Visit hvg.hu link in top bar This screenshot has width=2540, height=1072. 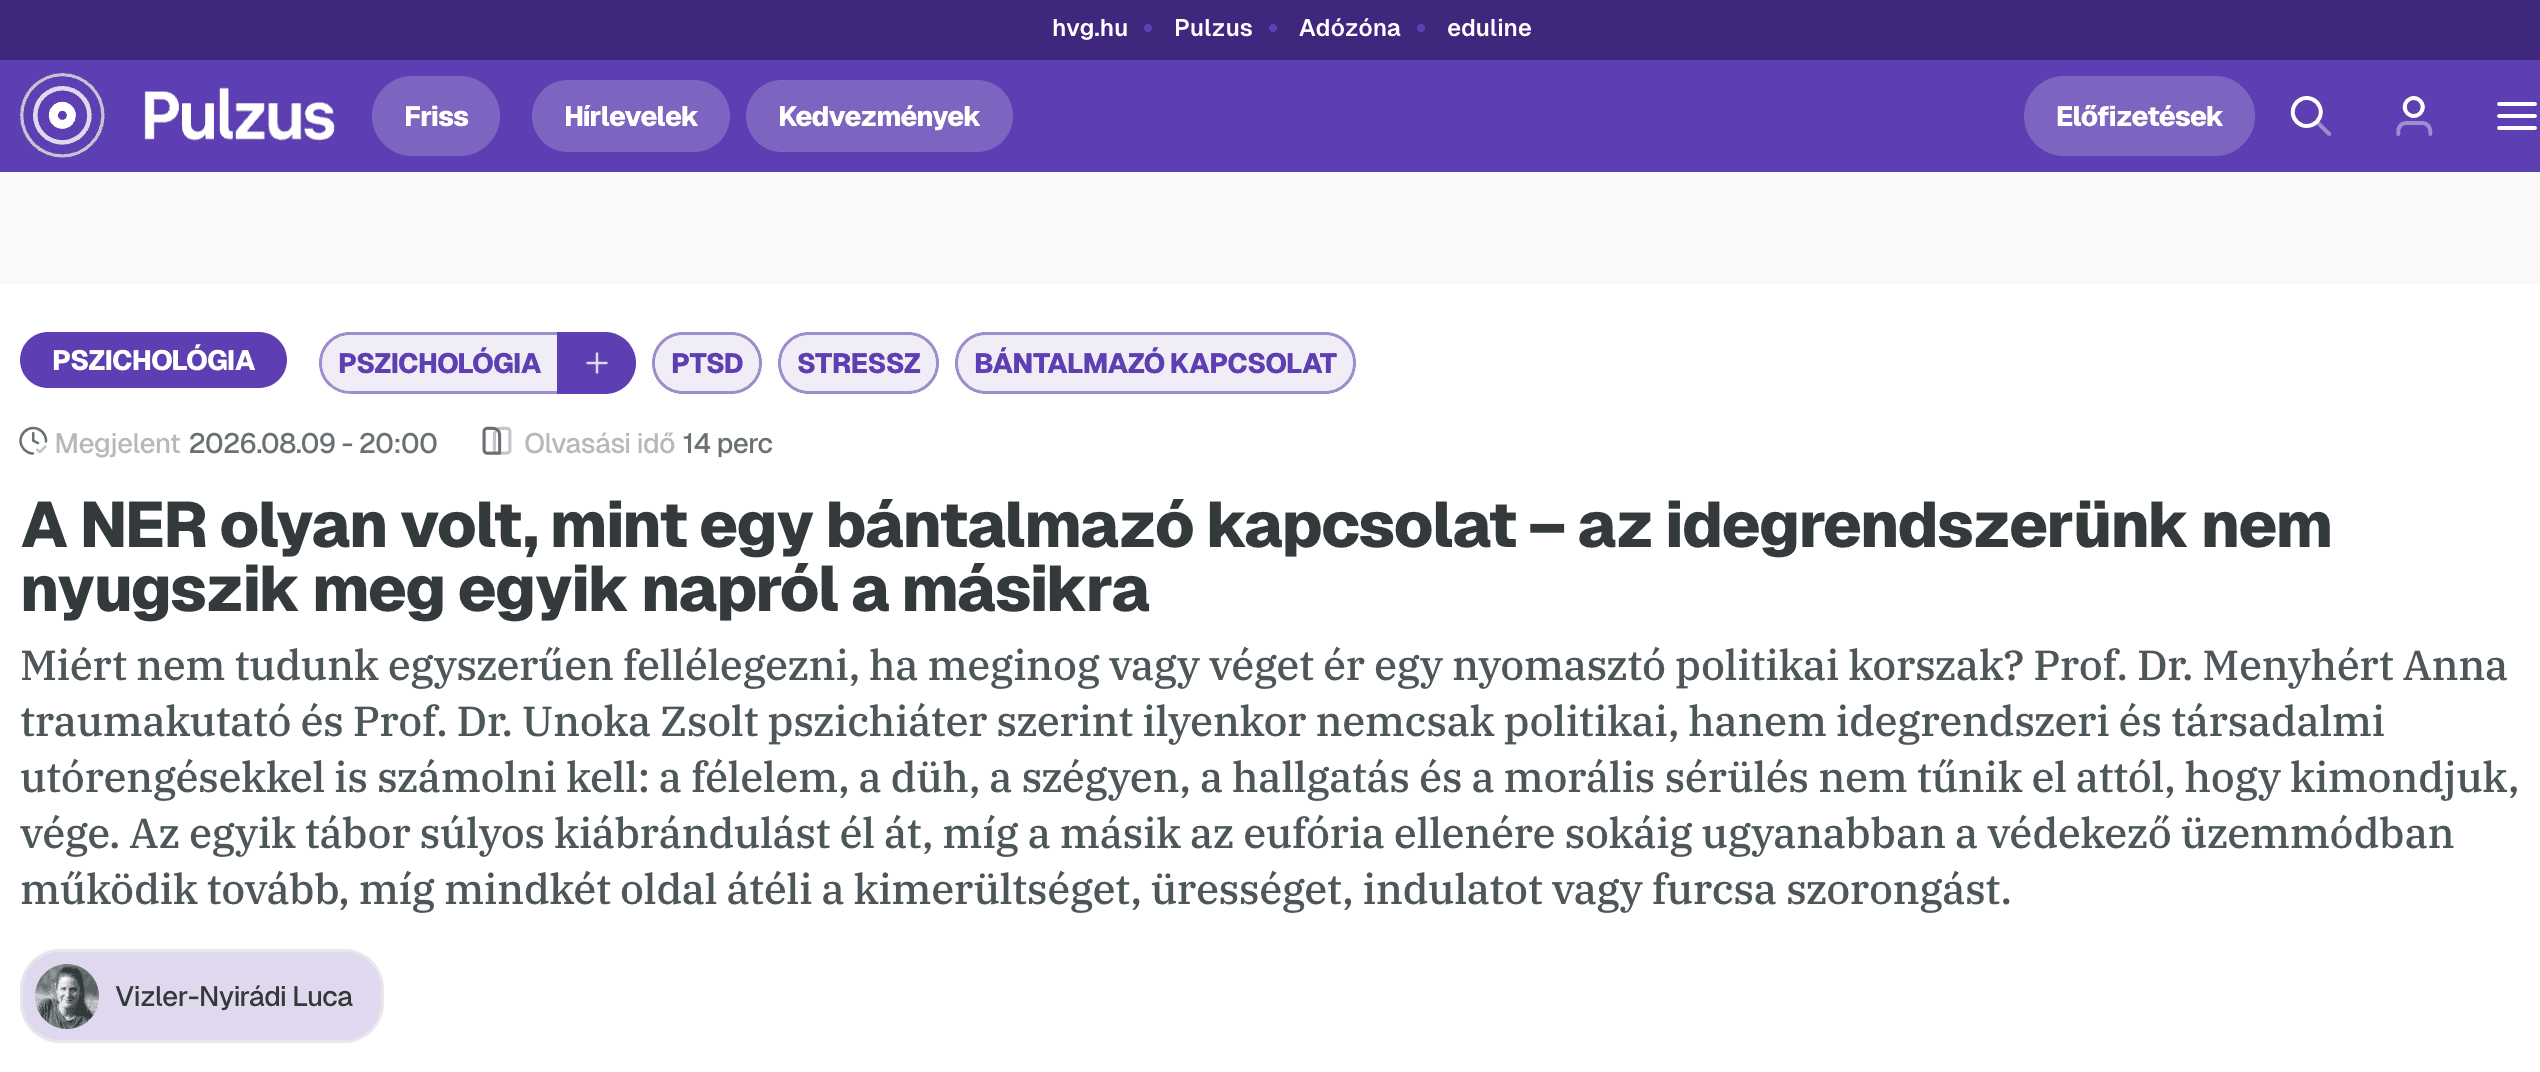click(1089, 28)
